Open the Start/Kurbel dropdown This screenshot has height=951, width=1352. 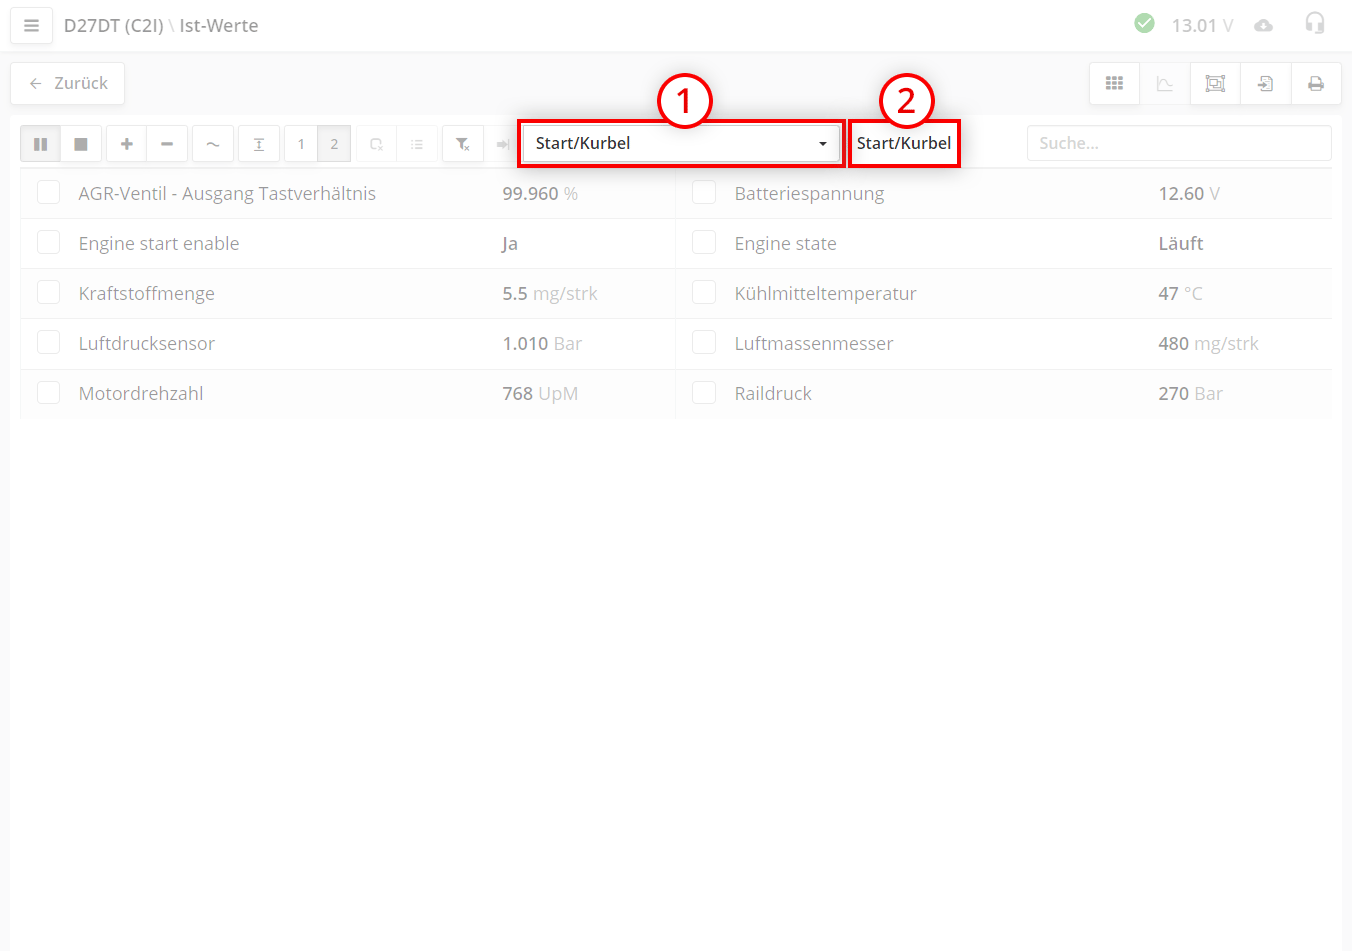pyautogui.click(x=681, y=144)
